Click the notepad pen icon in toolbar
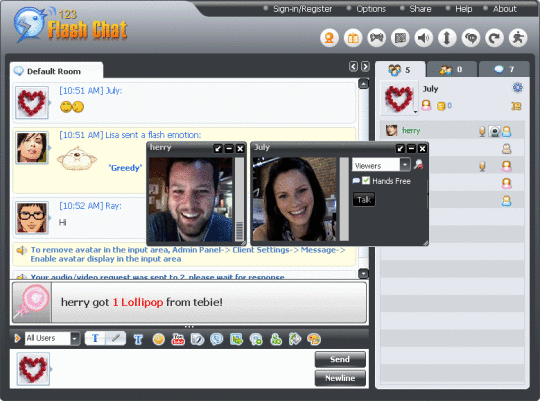Image resolution: width=540 pixels, height=401 pixels. pyautogui.click(x=197, y=339)
